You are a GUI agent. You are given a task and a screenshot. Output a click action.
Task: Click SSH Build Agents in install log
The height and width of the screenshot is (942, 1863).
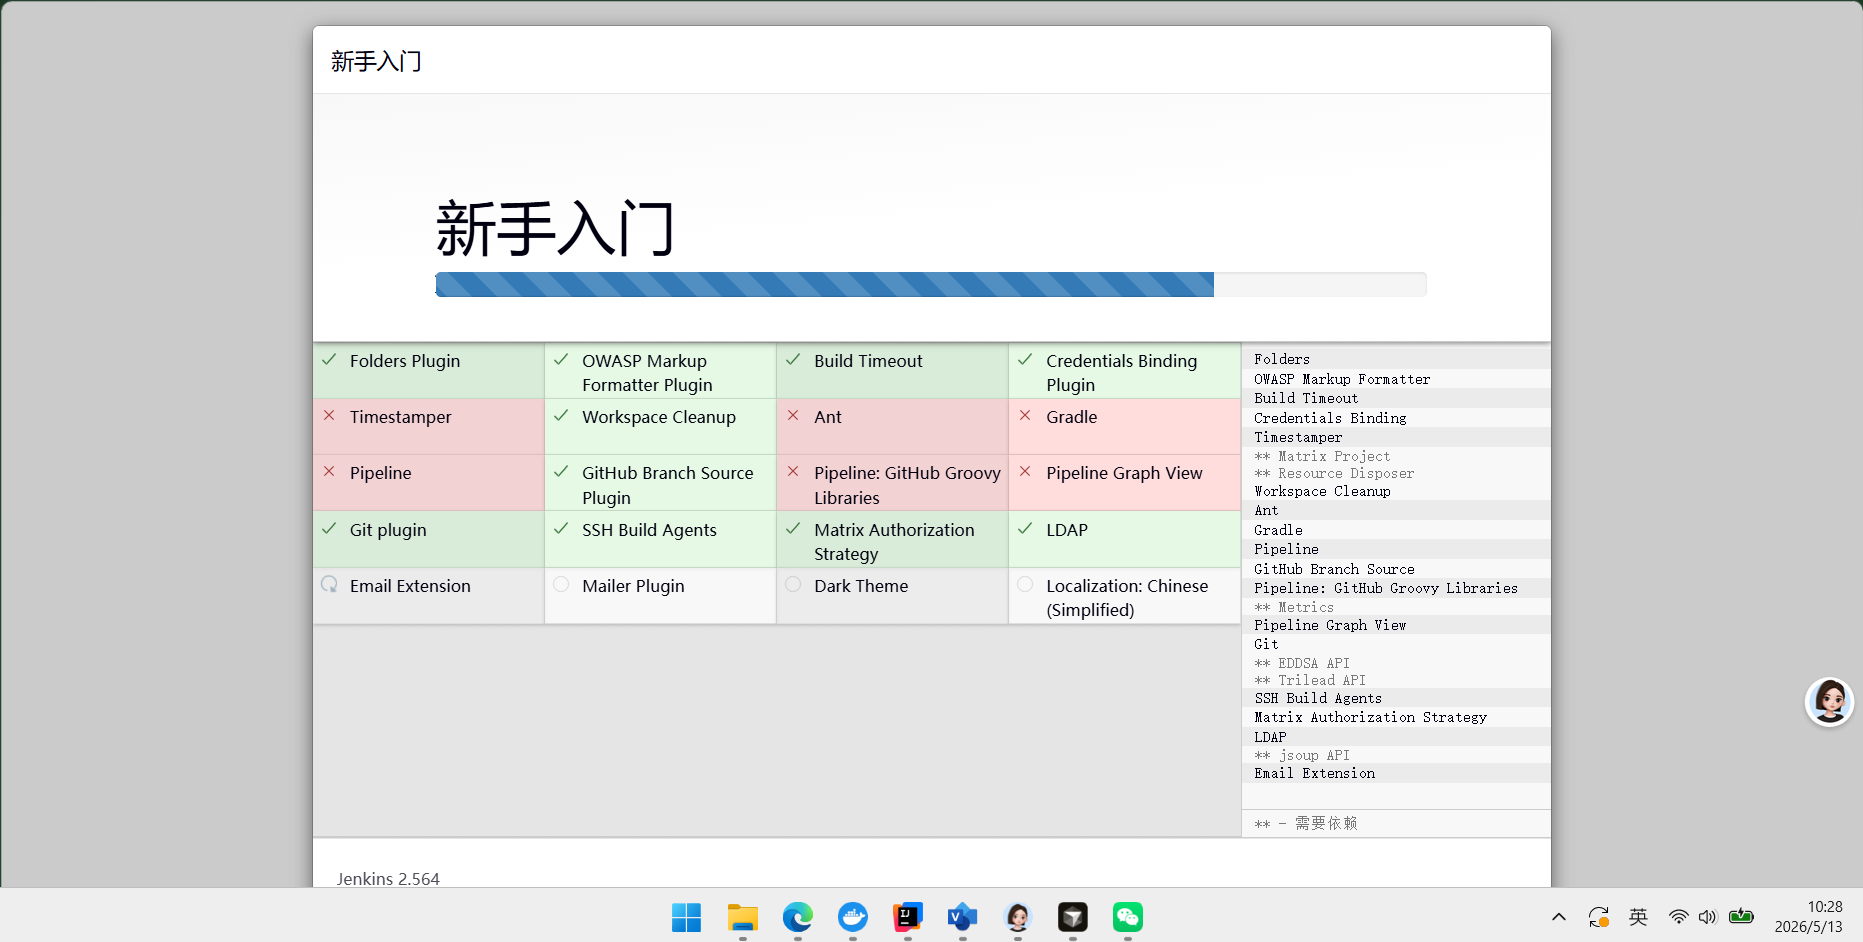point(1318,698)
